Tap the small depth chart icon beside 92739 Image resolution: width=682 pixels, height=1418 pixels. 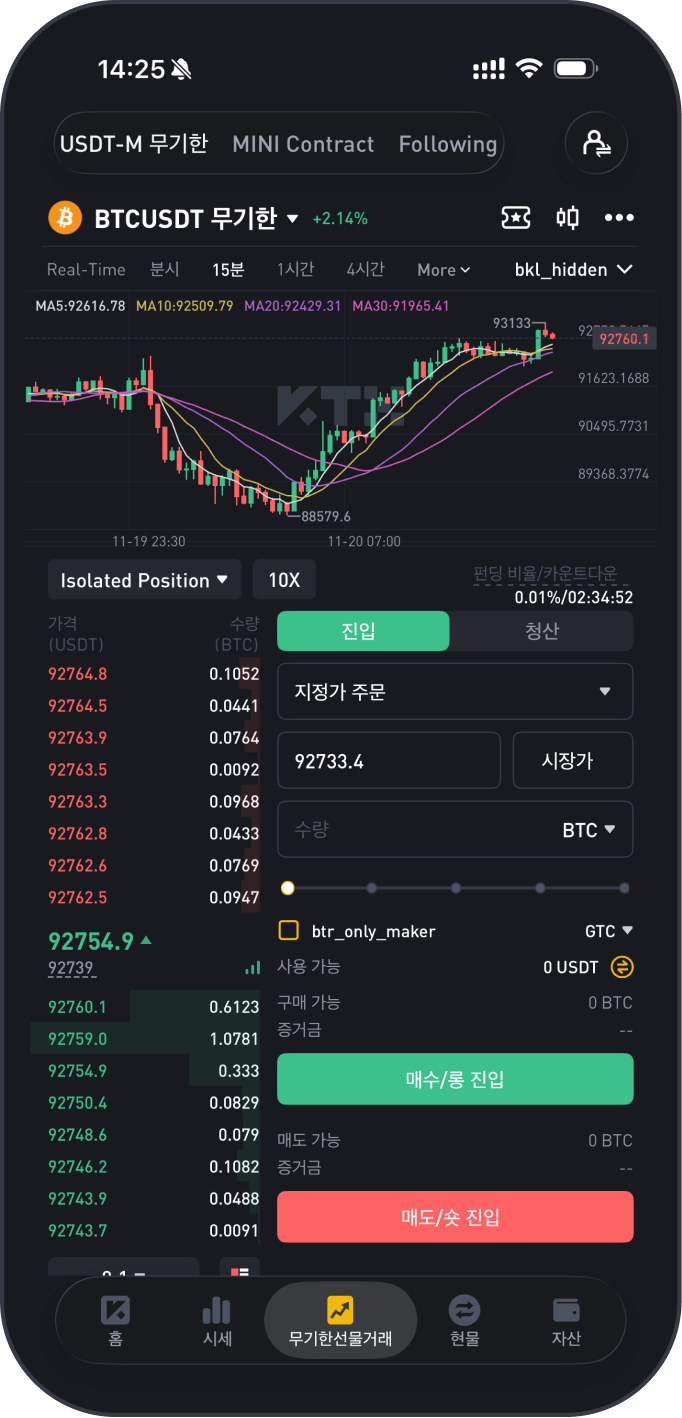pos(252,969)
